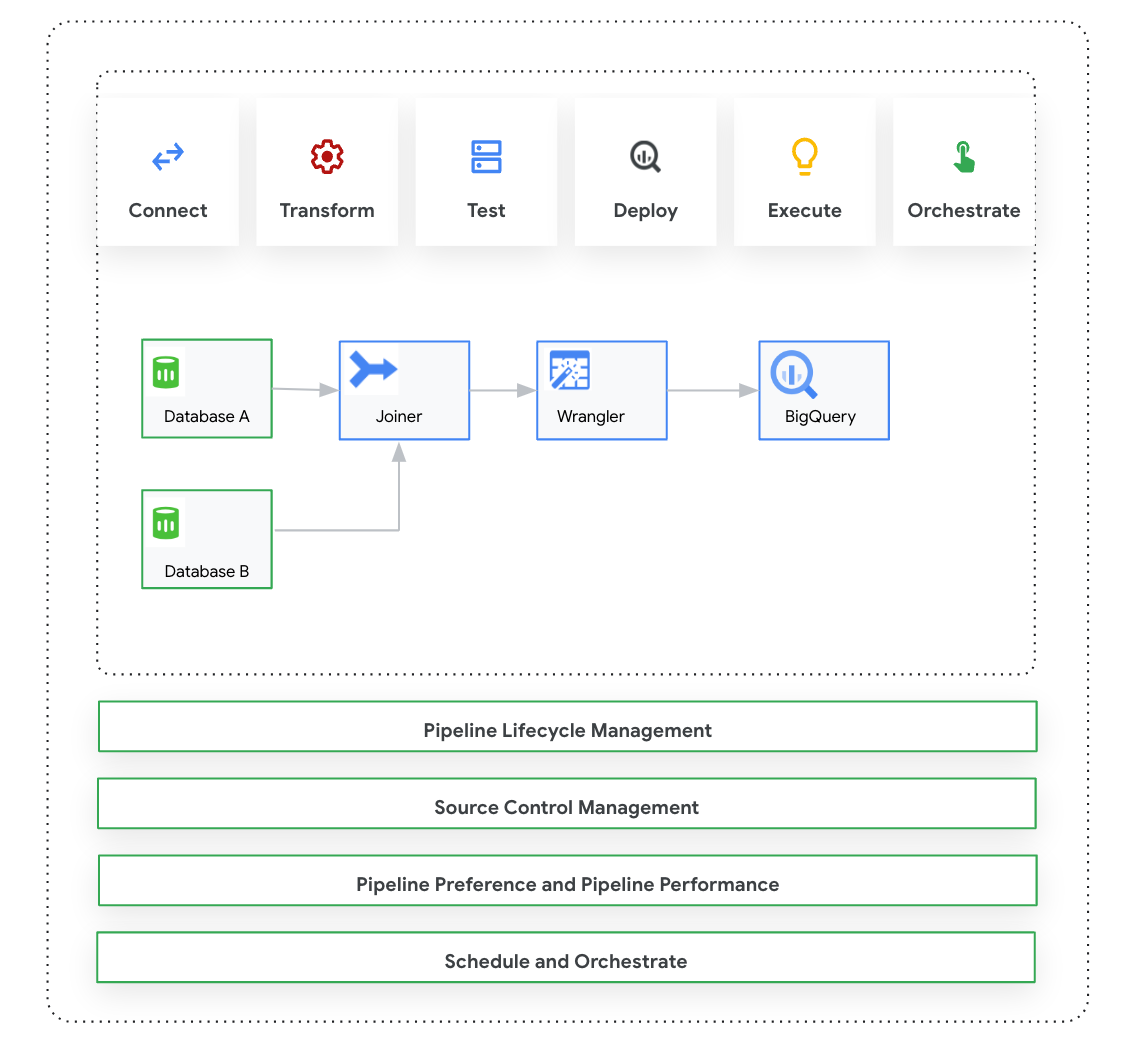Click the green Orchestrate hand icon
Viewport: 1132px width, 1062px height.
coord(963,156)
